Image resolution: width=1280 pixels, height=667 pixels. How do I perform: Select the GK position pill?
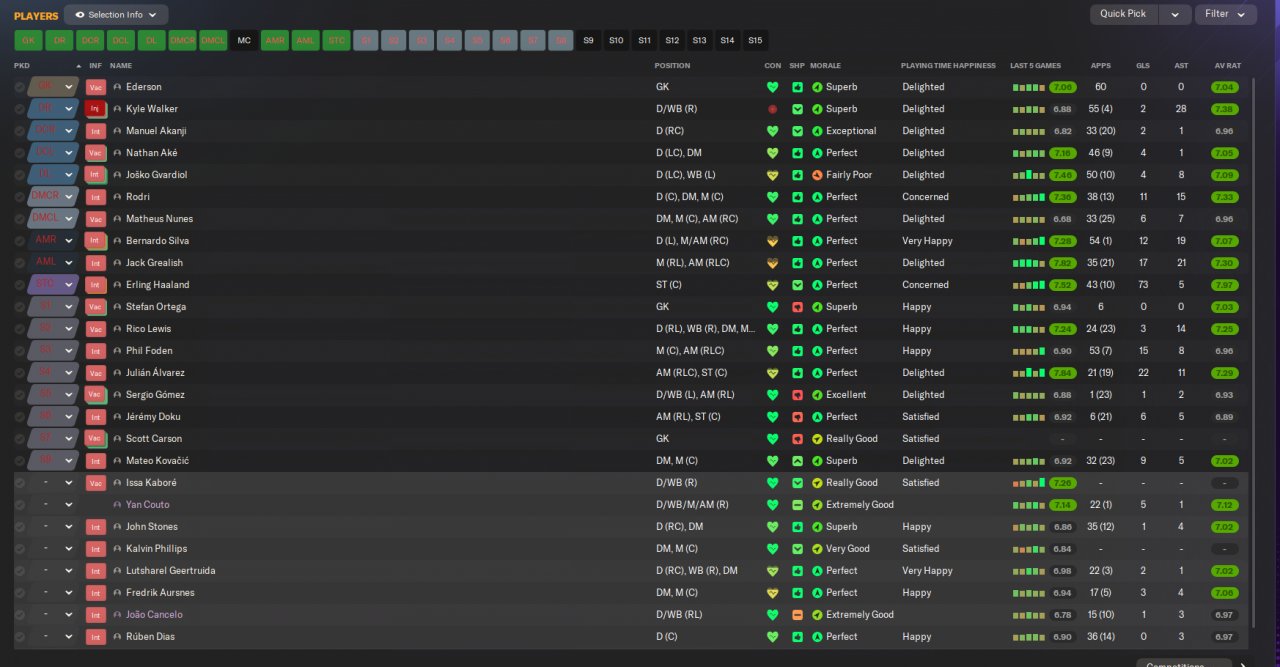(28, 40)
